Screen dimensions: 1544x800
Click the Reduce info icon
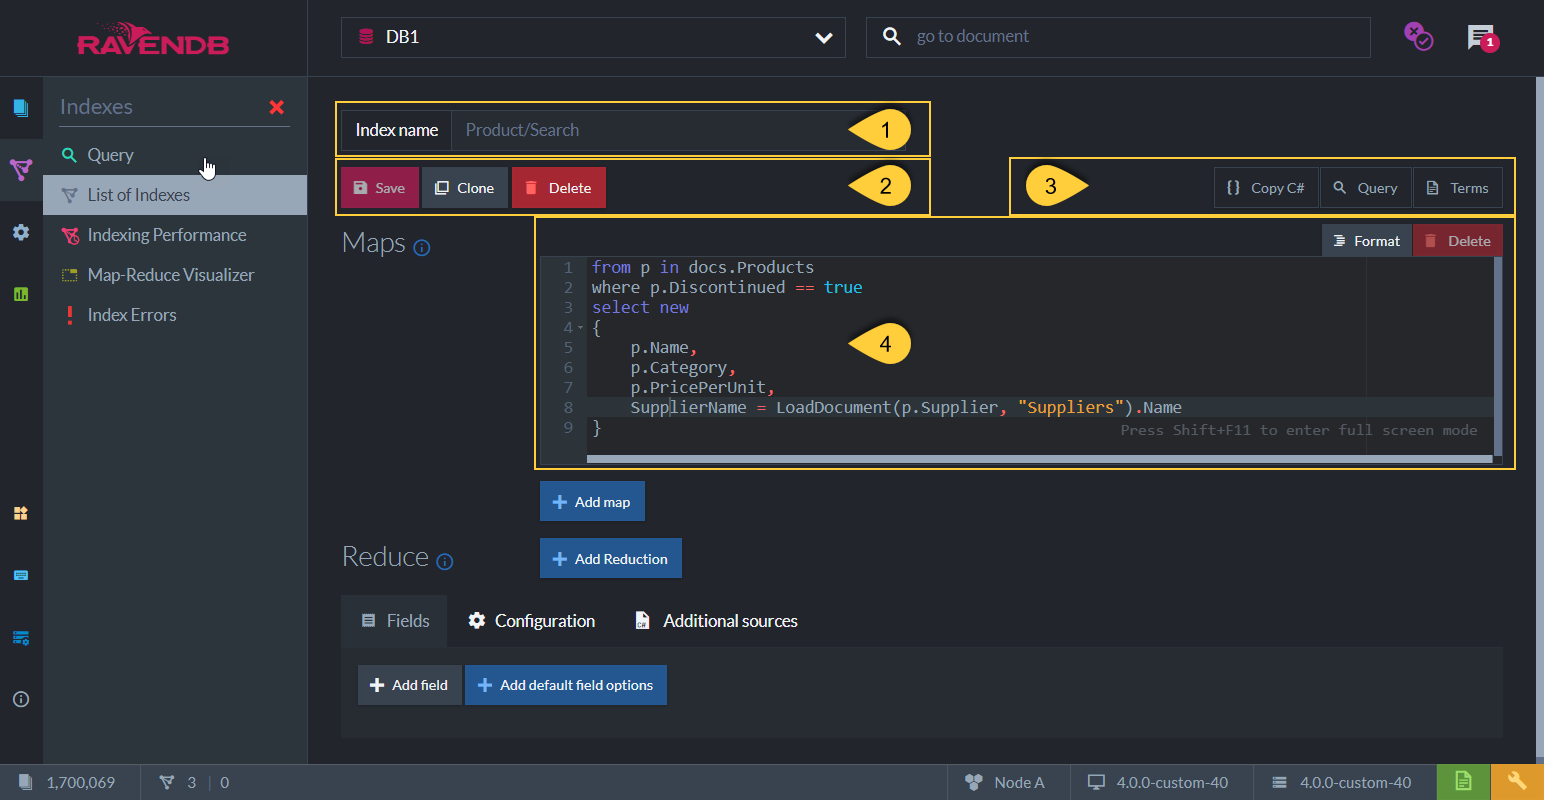click(x=445, y=562)
